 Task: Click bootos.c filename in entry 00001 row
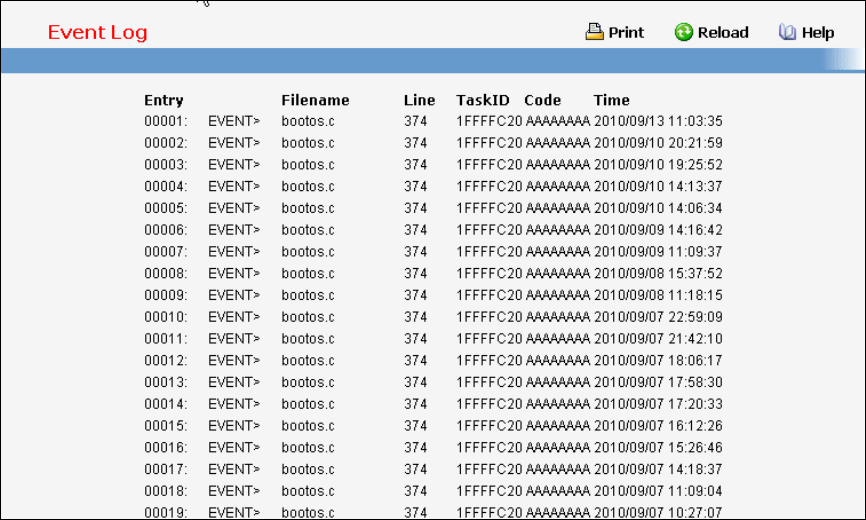(x=308, y=121)
